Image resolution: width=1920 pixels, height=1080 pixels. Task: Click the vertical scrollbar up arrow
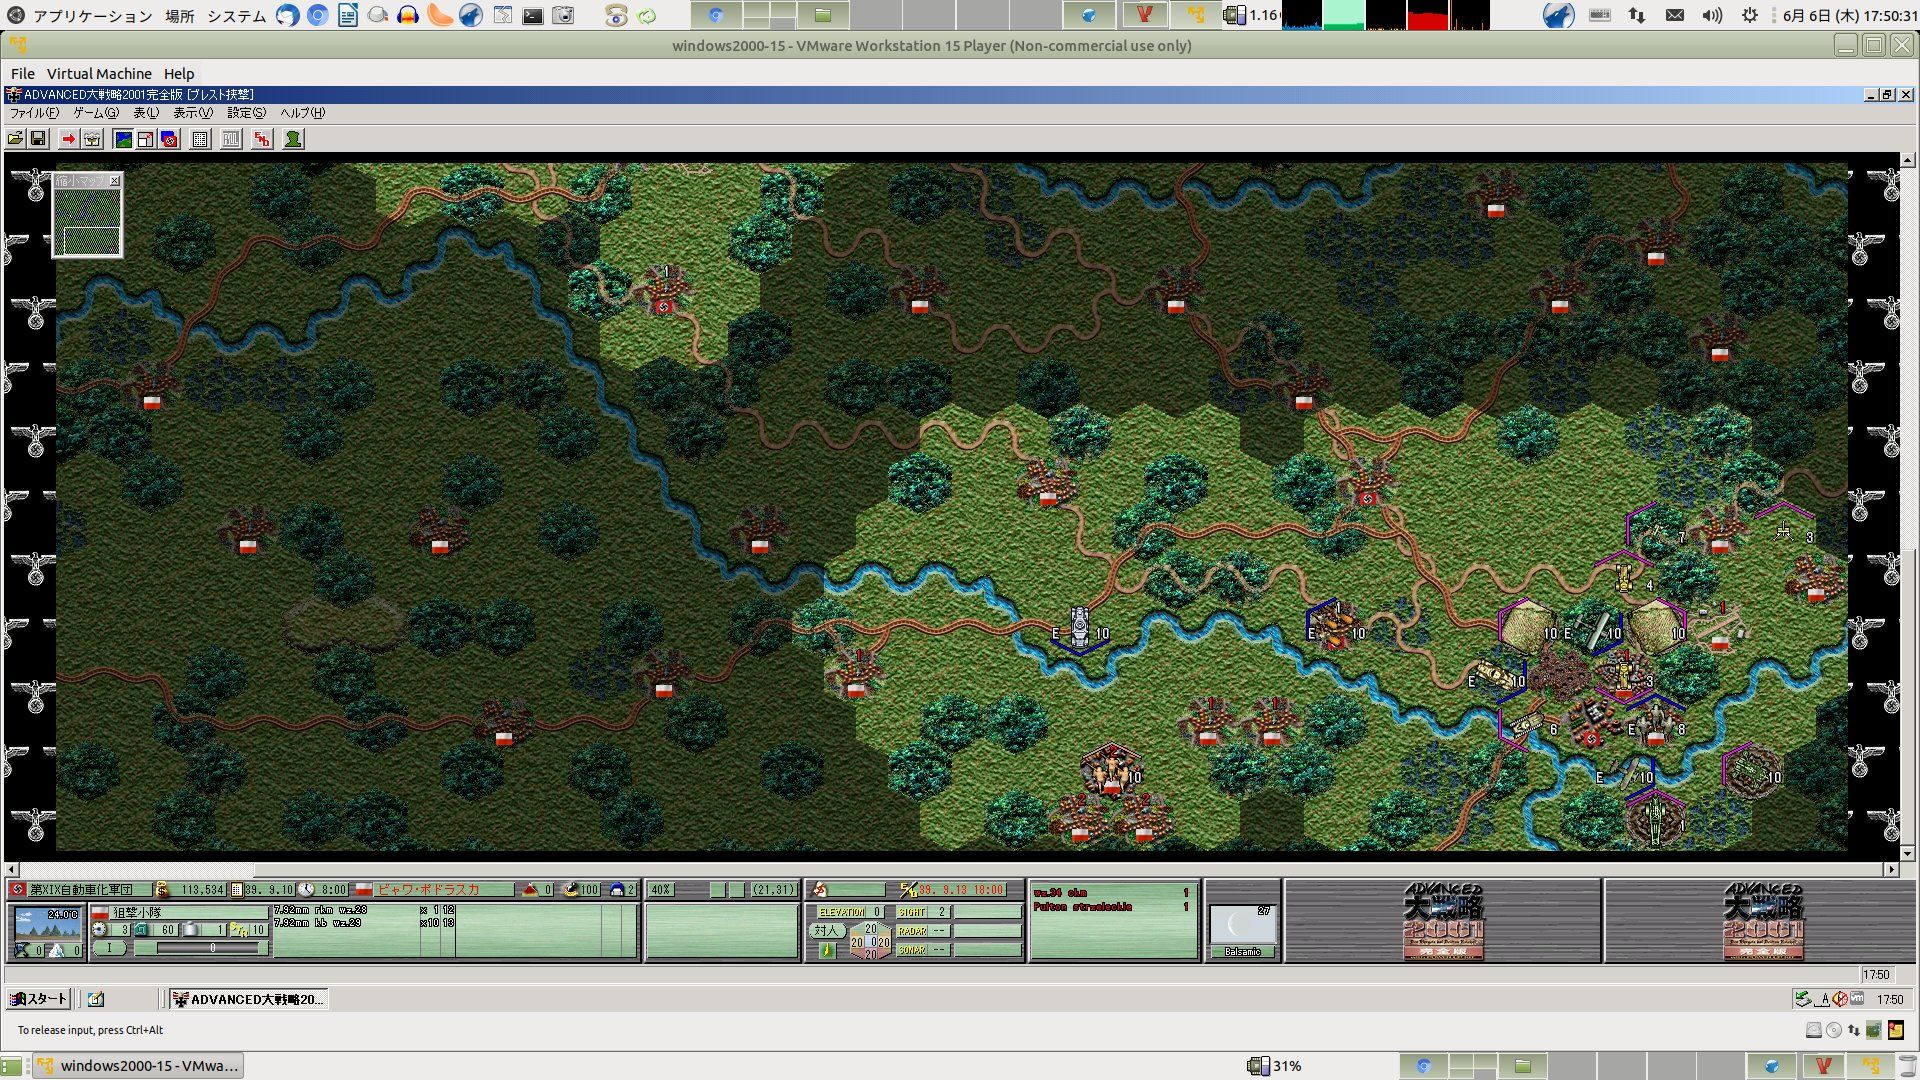(x=1907, y=160)
